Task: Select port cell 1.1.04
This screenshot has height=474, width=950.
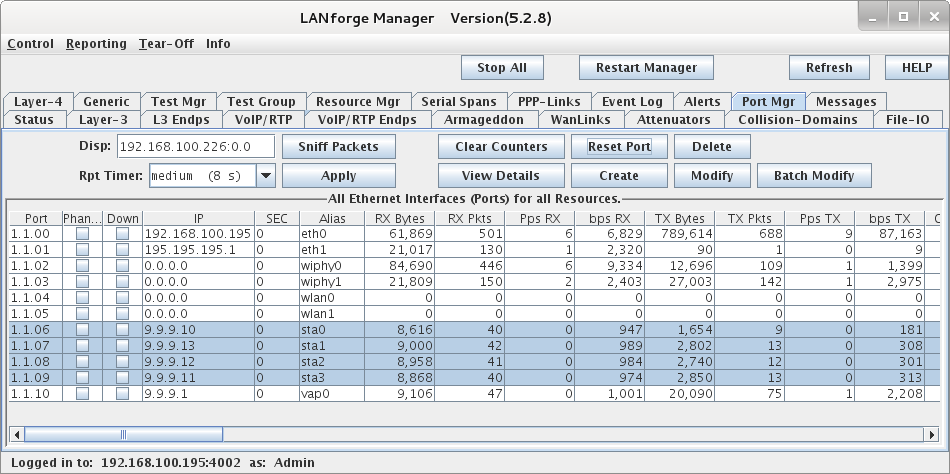Action: click(x=35, y=298)
